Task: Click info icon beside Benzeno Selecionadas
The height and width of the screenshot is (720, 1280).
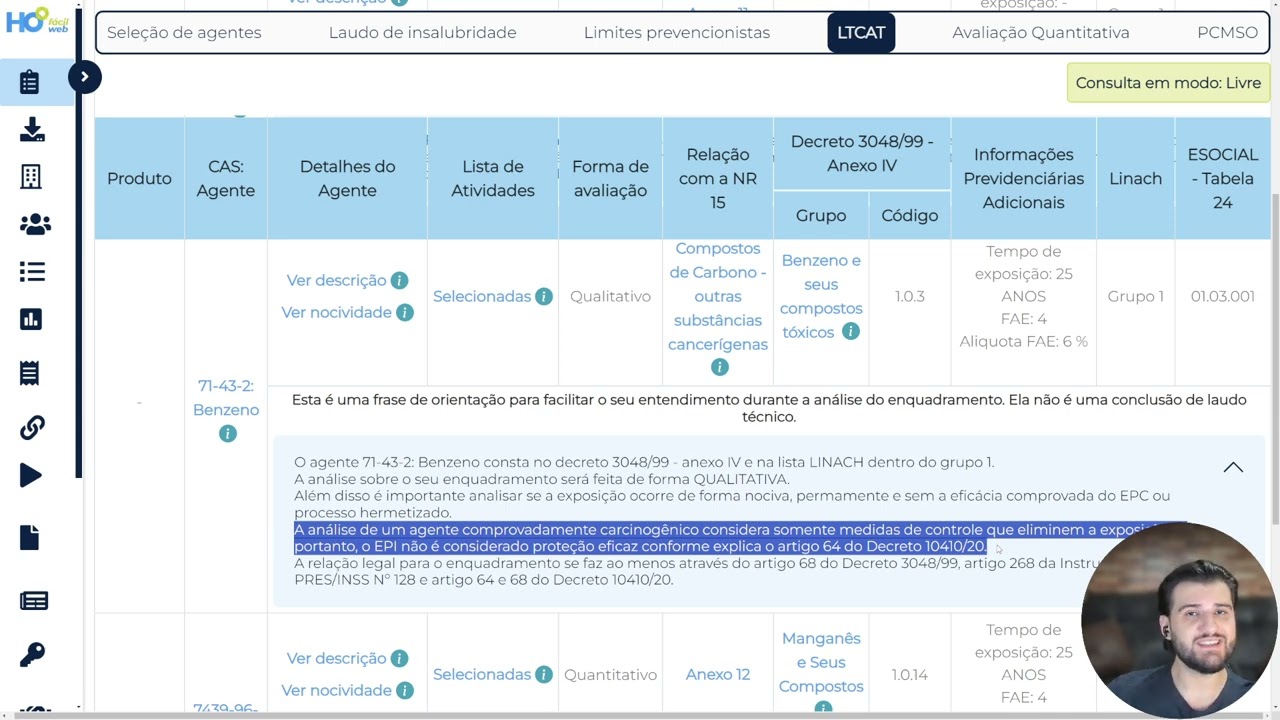Action: [544, 297]
